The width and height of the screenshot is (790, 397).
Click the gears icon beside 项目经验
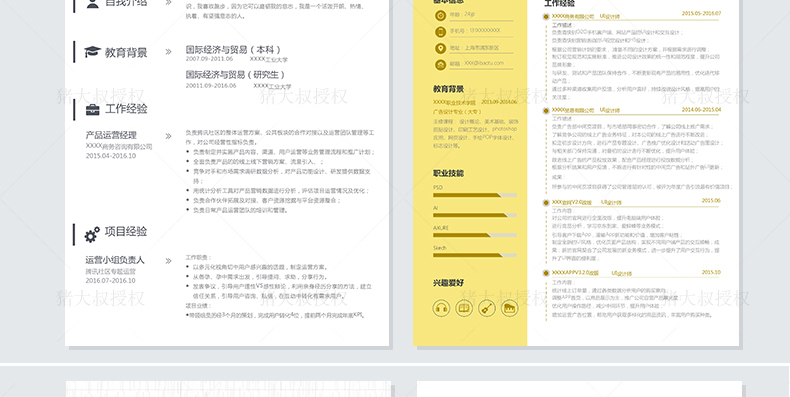(92, 234)
